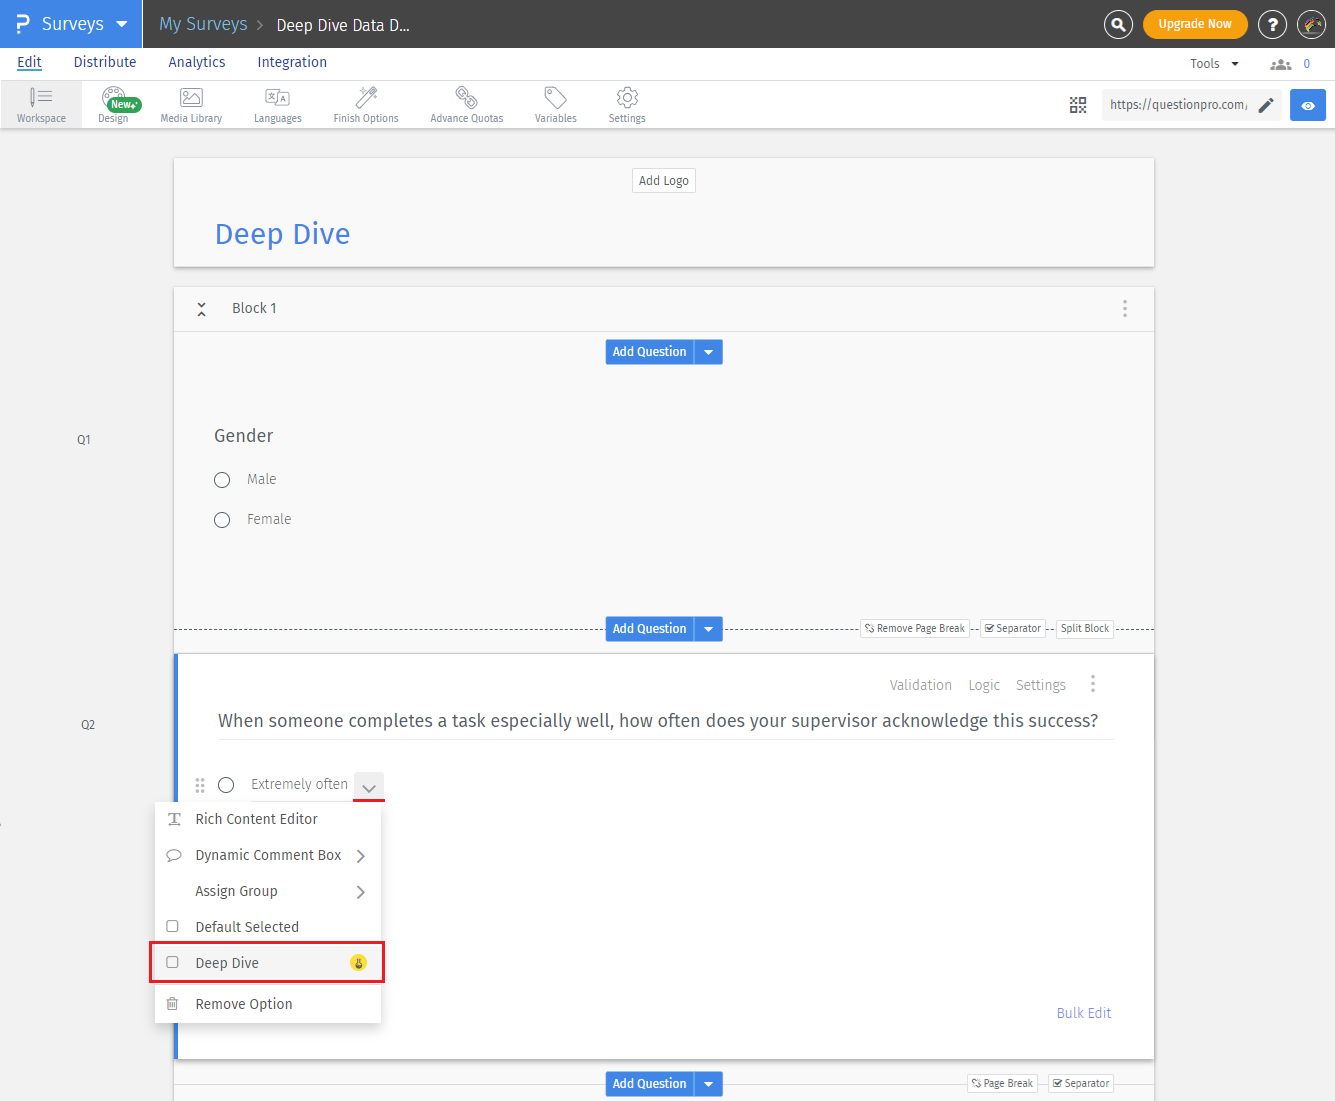Open the Q2 question three-dot menu
1335x1101 pixels.
tap(1093, 684)
